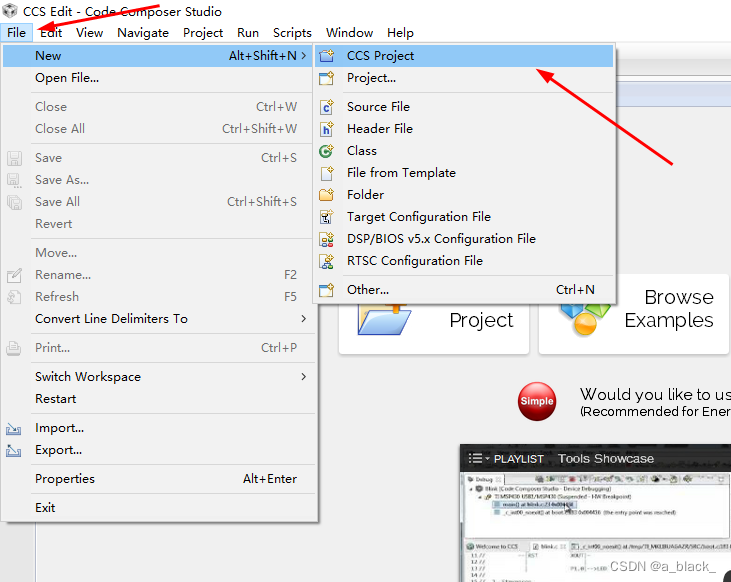
Task: Select Header File entry
Action: click(464, 129)
